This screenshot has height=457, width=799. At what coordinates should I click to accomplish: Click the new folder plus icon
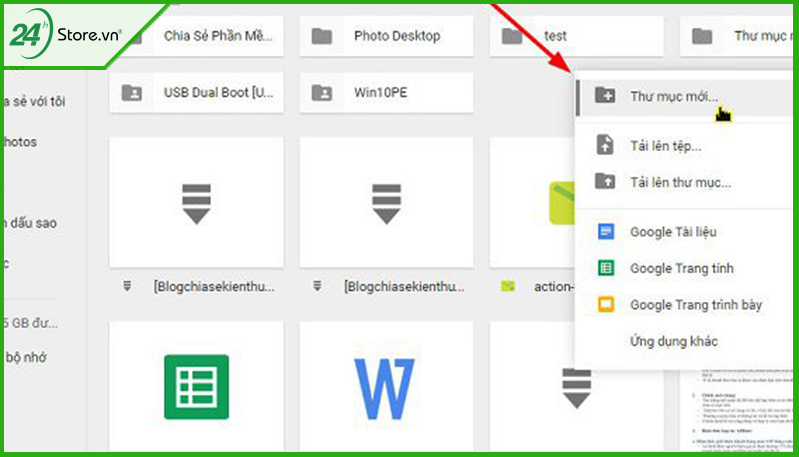tap(605, 95)
